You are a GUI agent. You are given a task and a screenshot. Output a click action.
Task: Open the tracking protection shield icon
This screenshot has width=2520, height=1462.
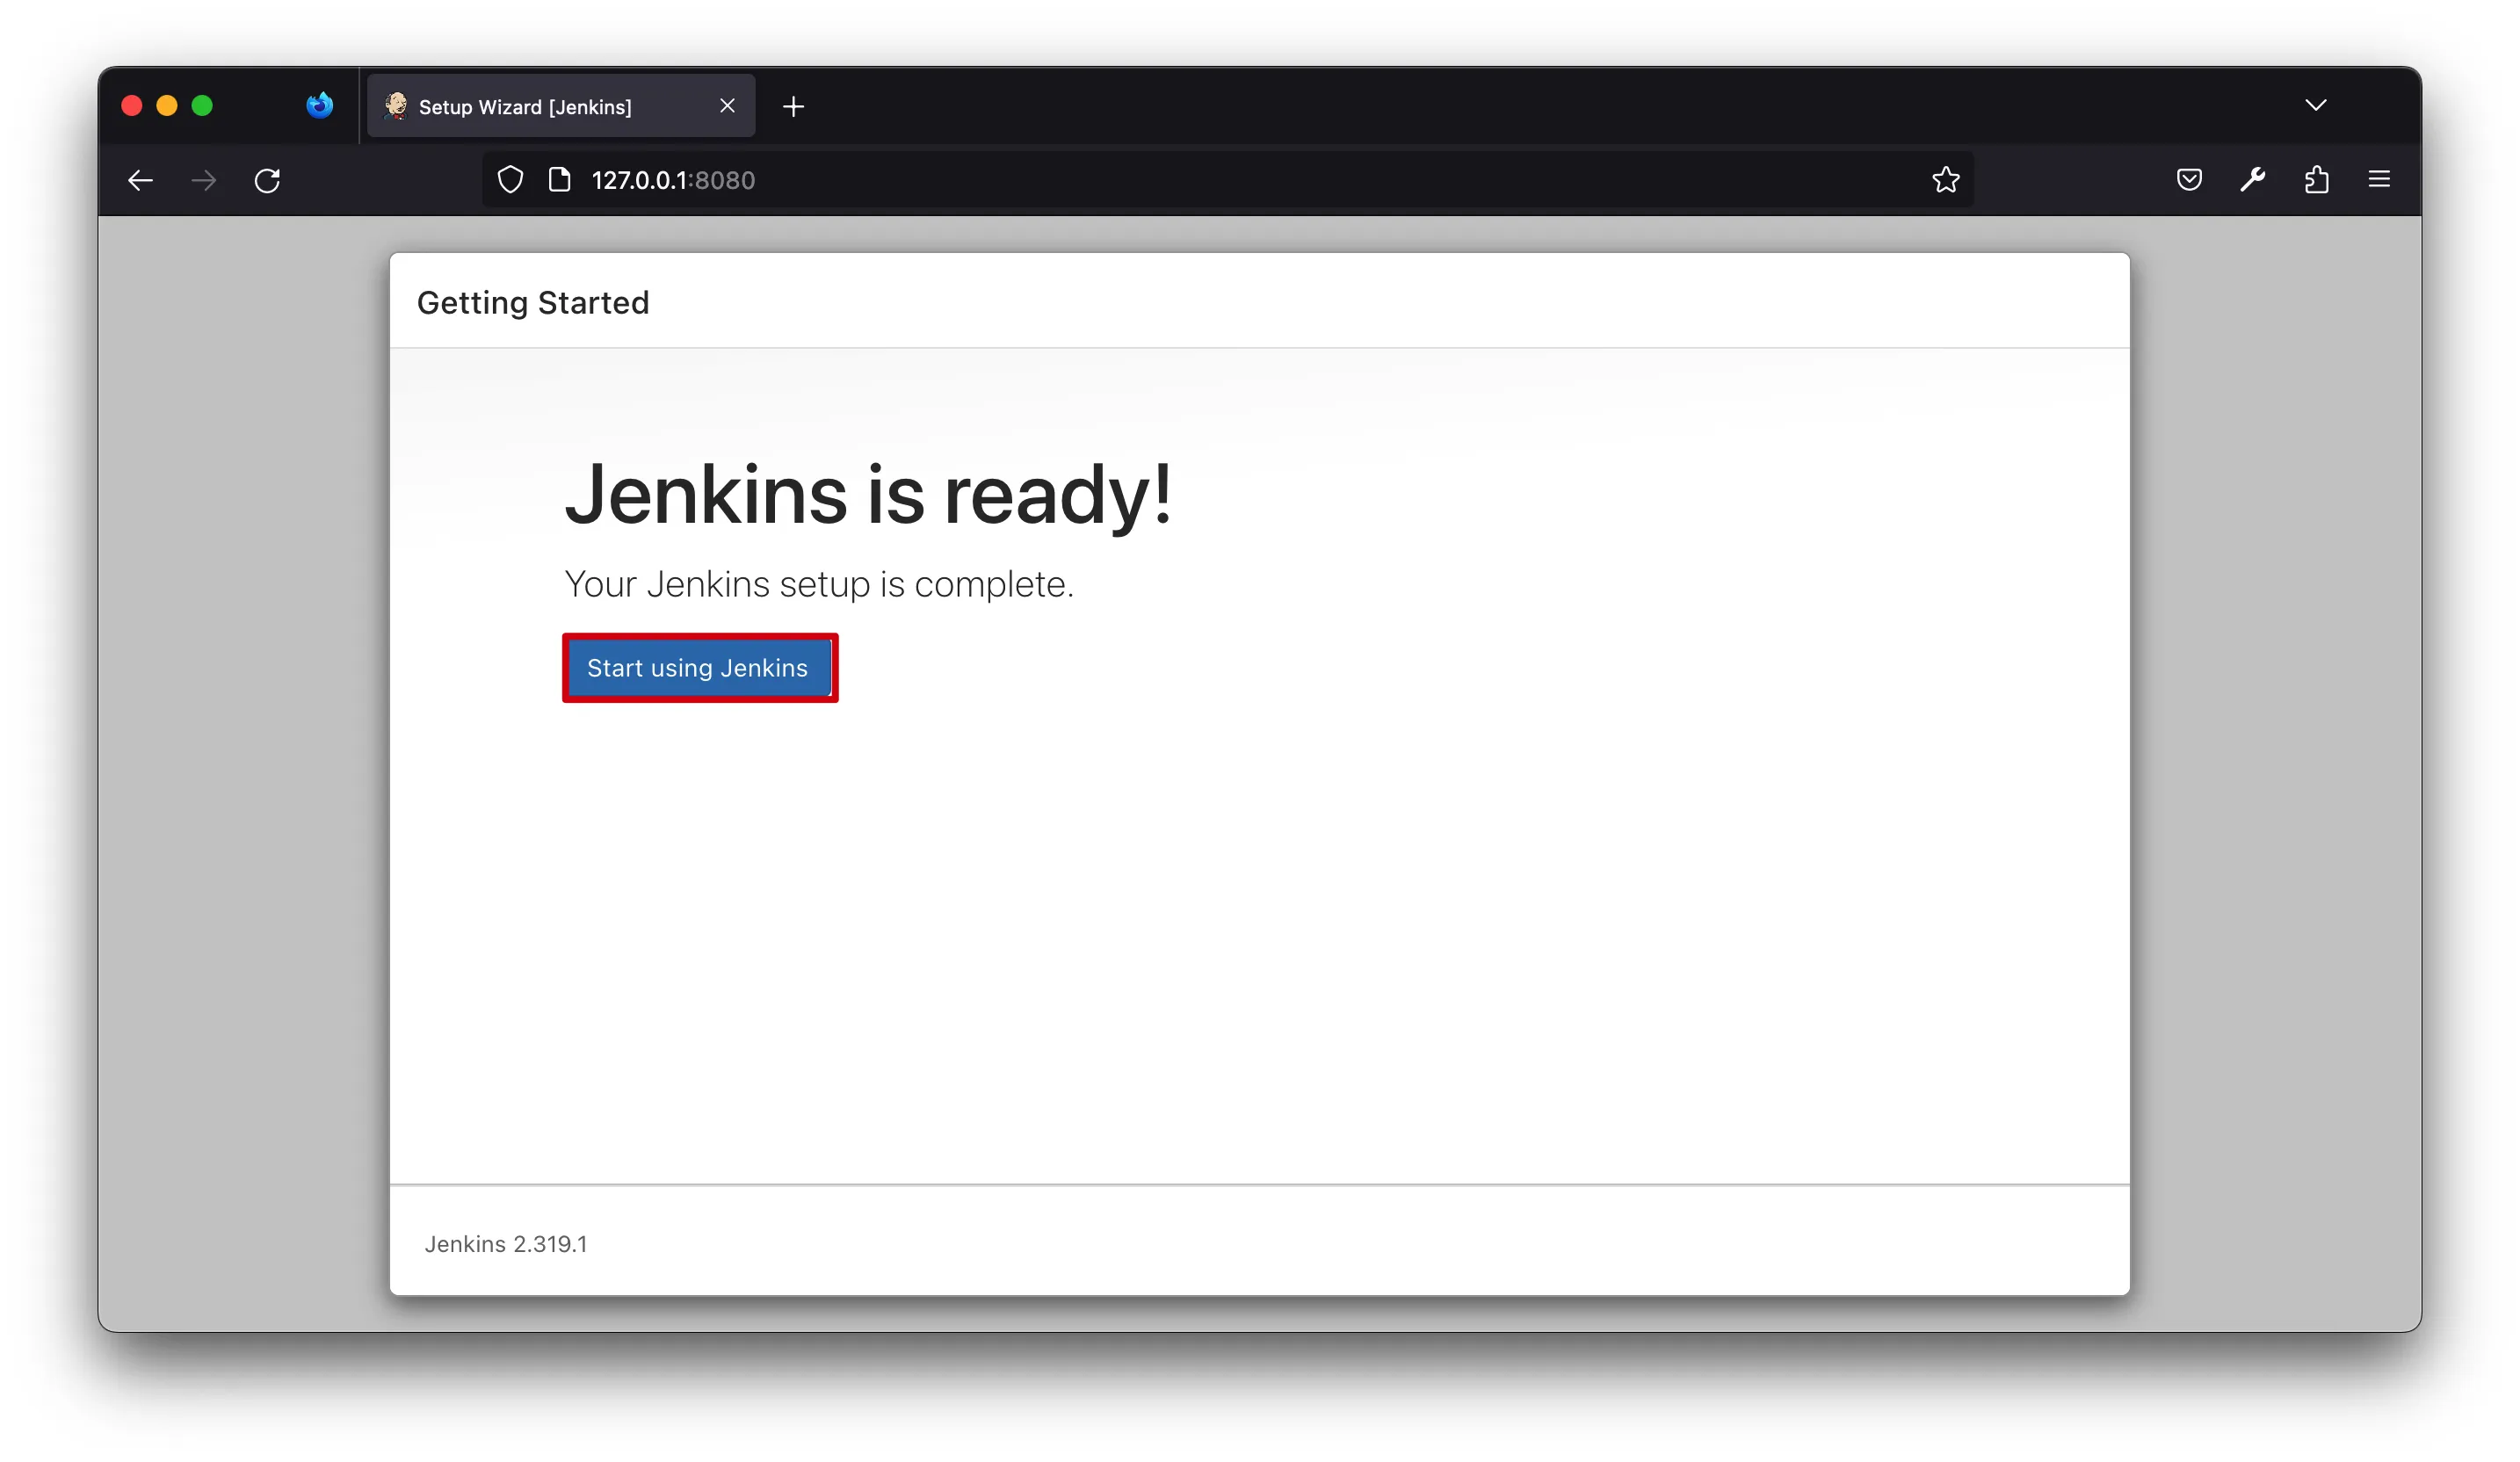pos(510,180)
